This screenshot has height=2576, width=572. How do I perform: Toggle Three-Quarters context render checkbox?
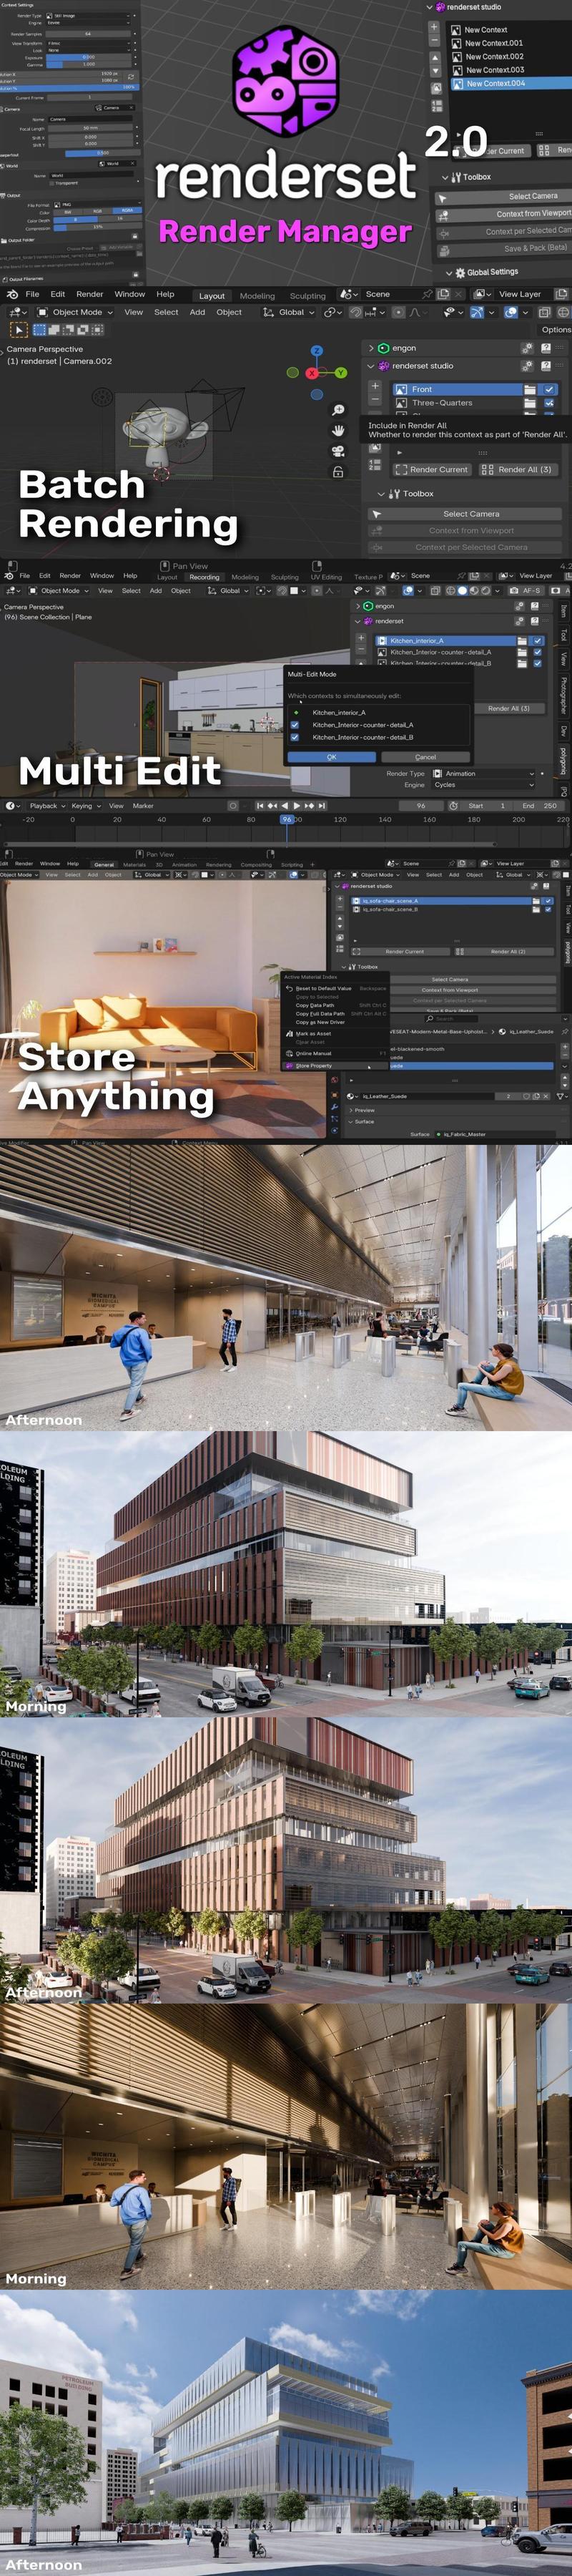click(x=549, y=403)
